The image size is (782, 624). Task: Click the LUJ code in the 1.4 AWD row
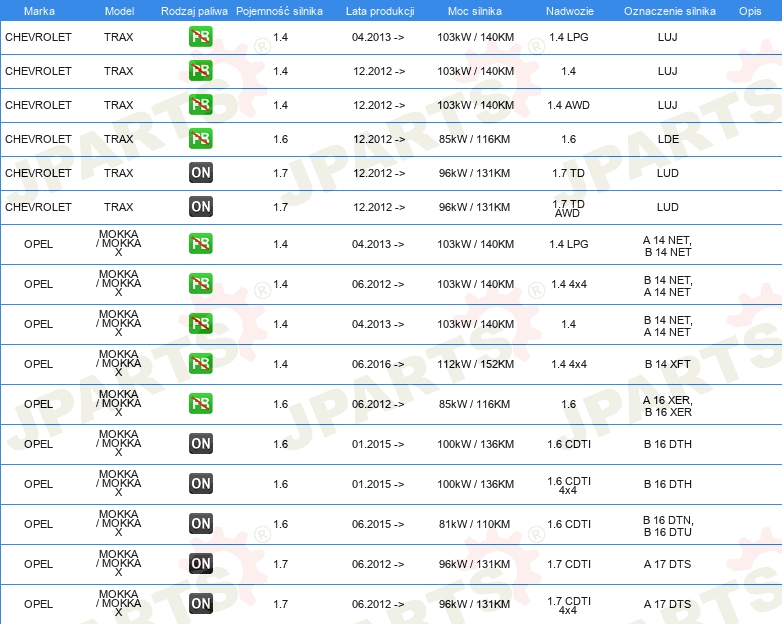[668, 105]
